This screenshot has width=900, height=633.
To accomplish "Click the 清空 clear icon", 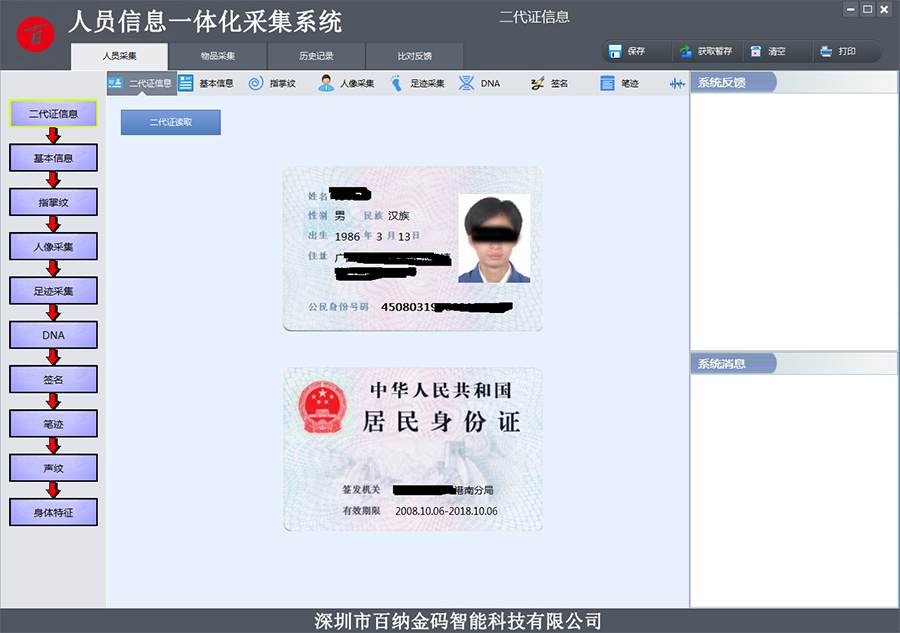I will 756,52.
